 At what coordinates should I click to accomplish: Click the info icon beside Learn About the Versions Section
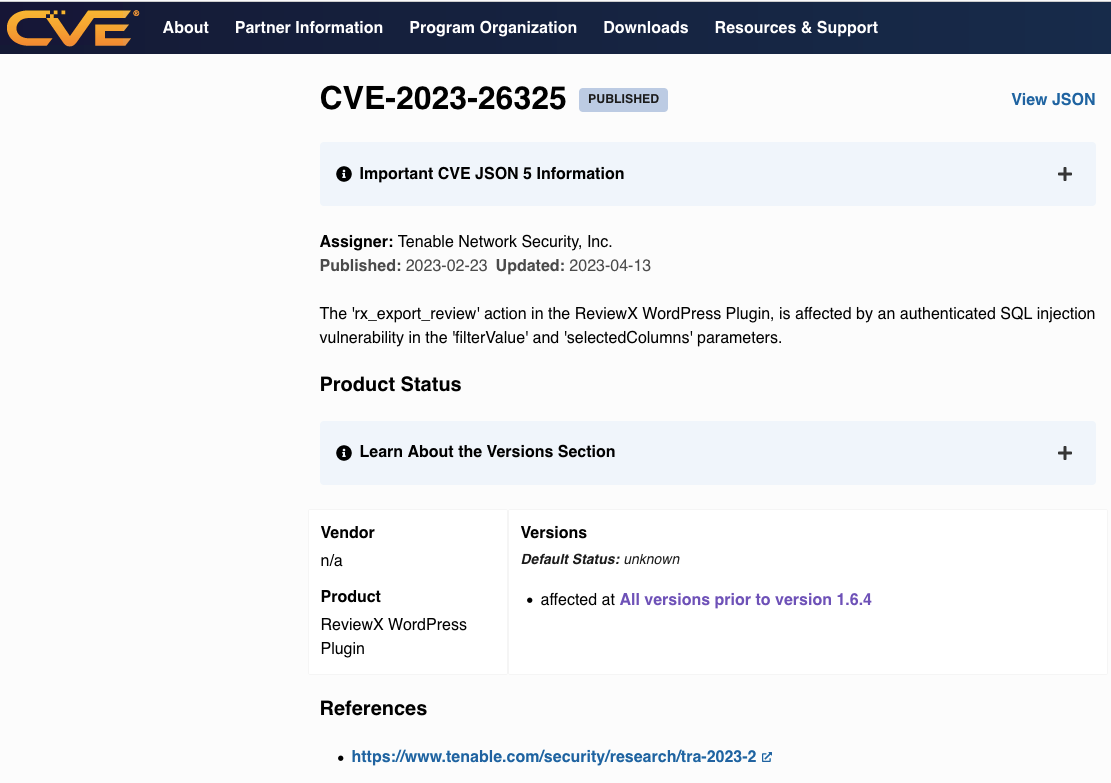[344, 453]
